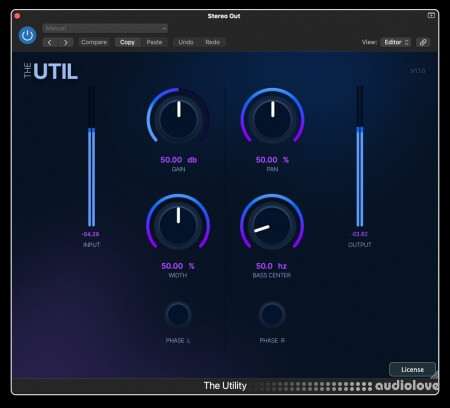450x408 pixels.
Task: Click the Paste button
Action: 154,42
